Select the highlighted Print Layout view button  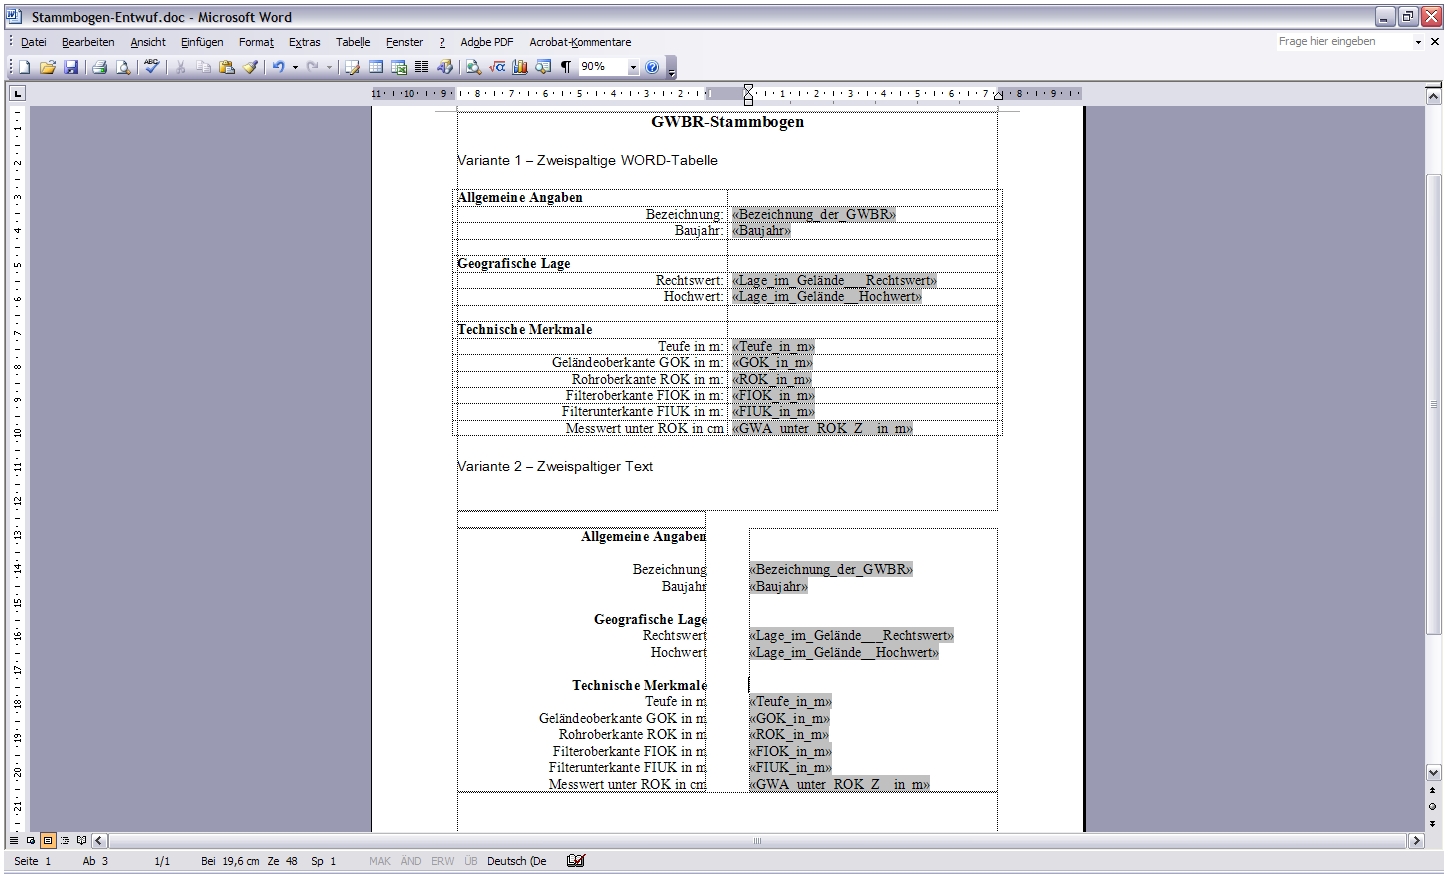47,841
